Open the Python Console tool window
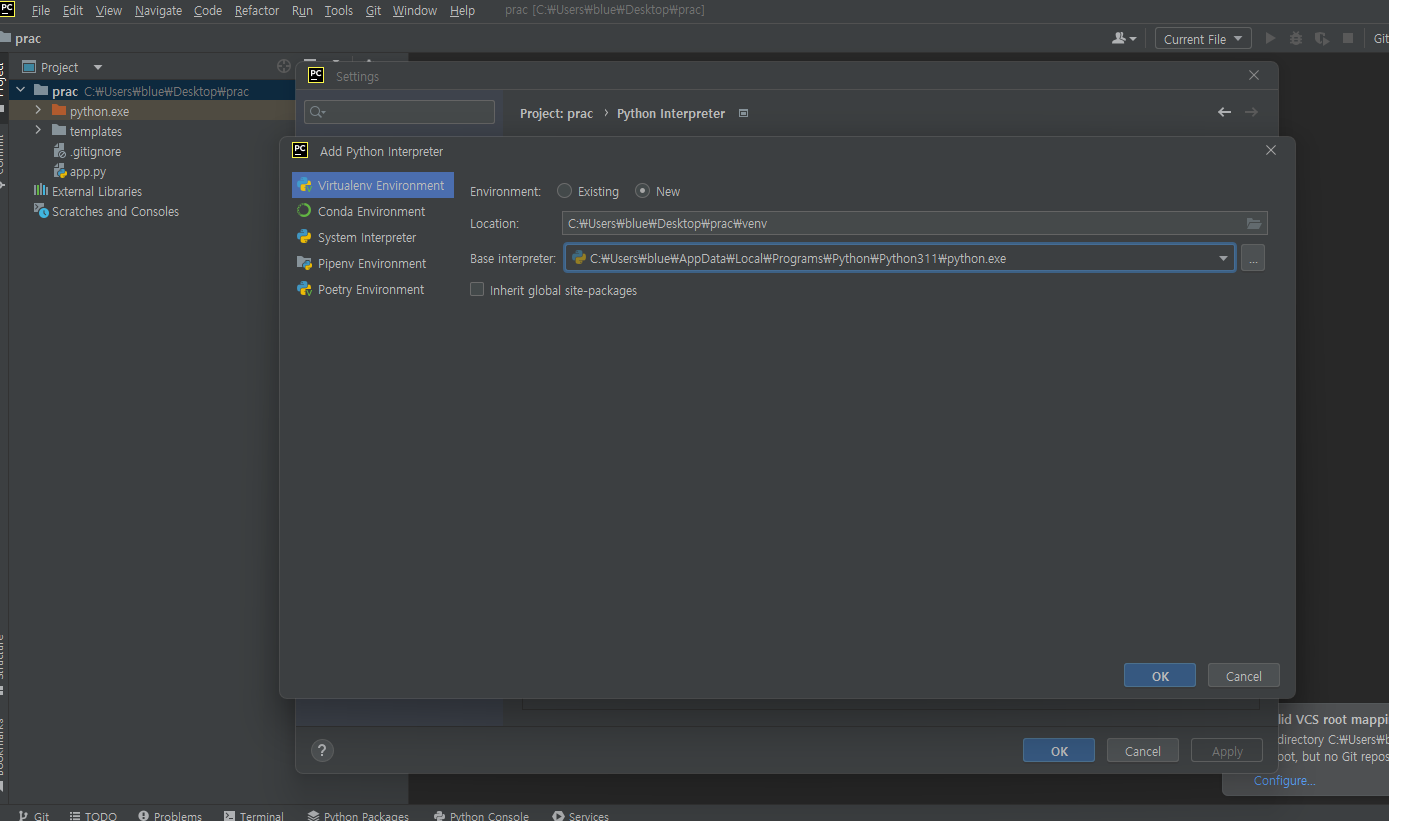The image size is (1409, 833). 481,816
